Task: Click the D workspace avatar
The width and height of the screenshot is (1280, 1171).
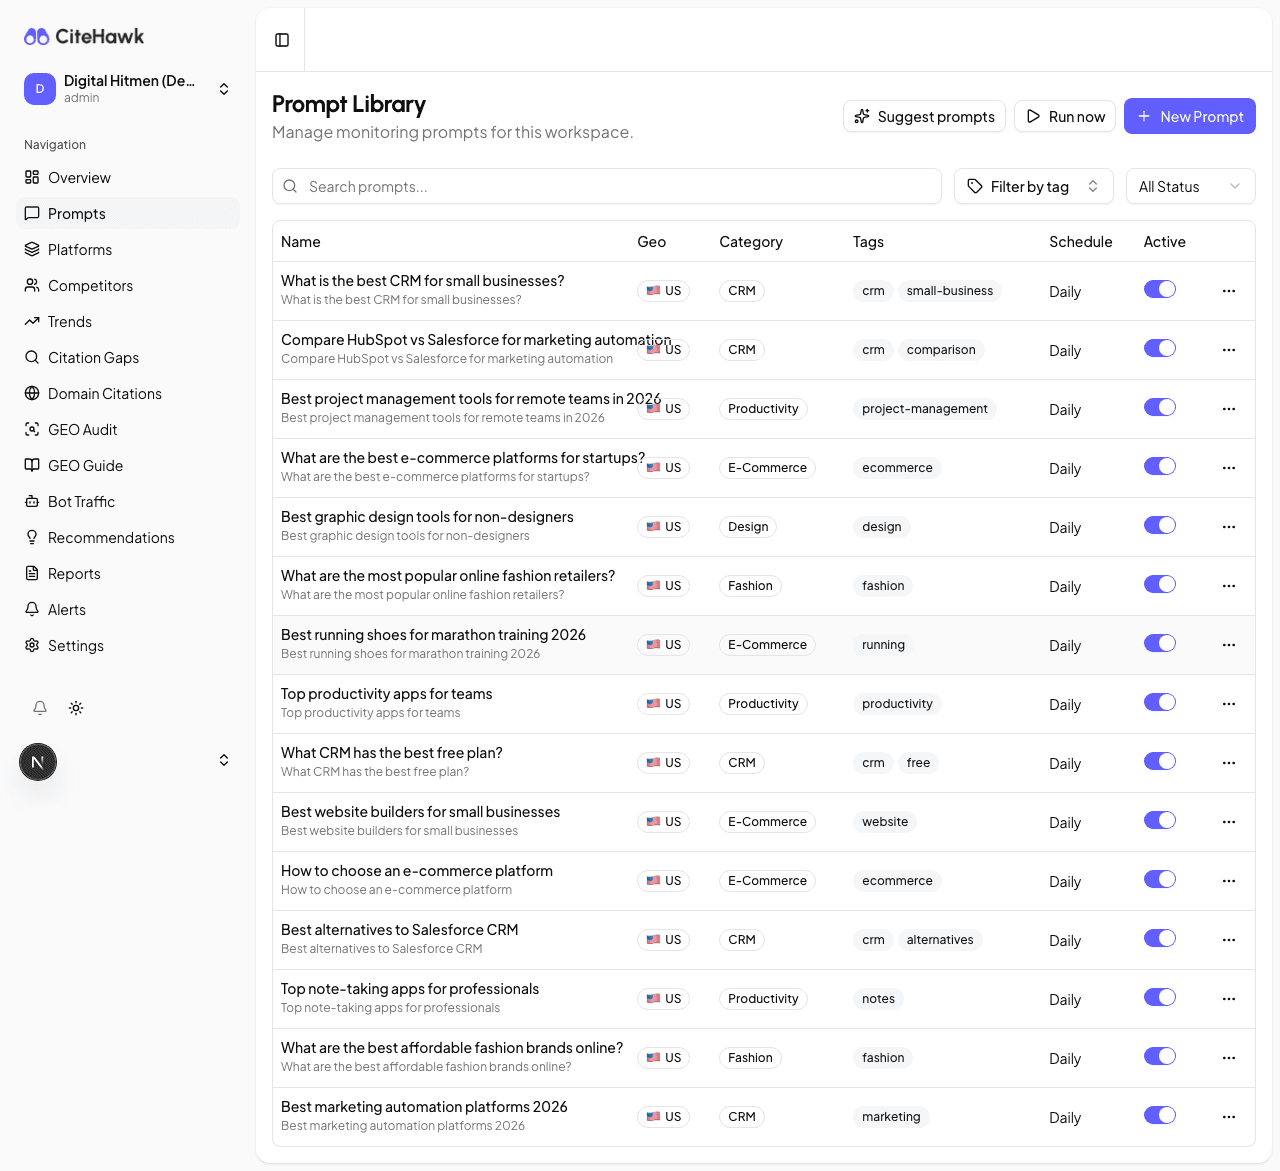Action: pos(40,89)
